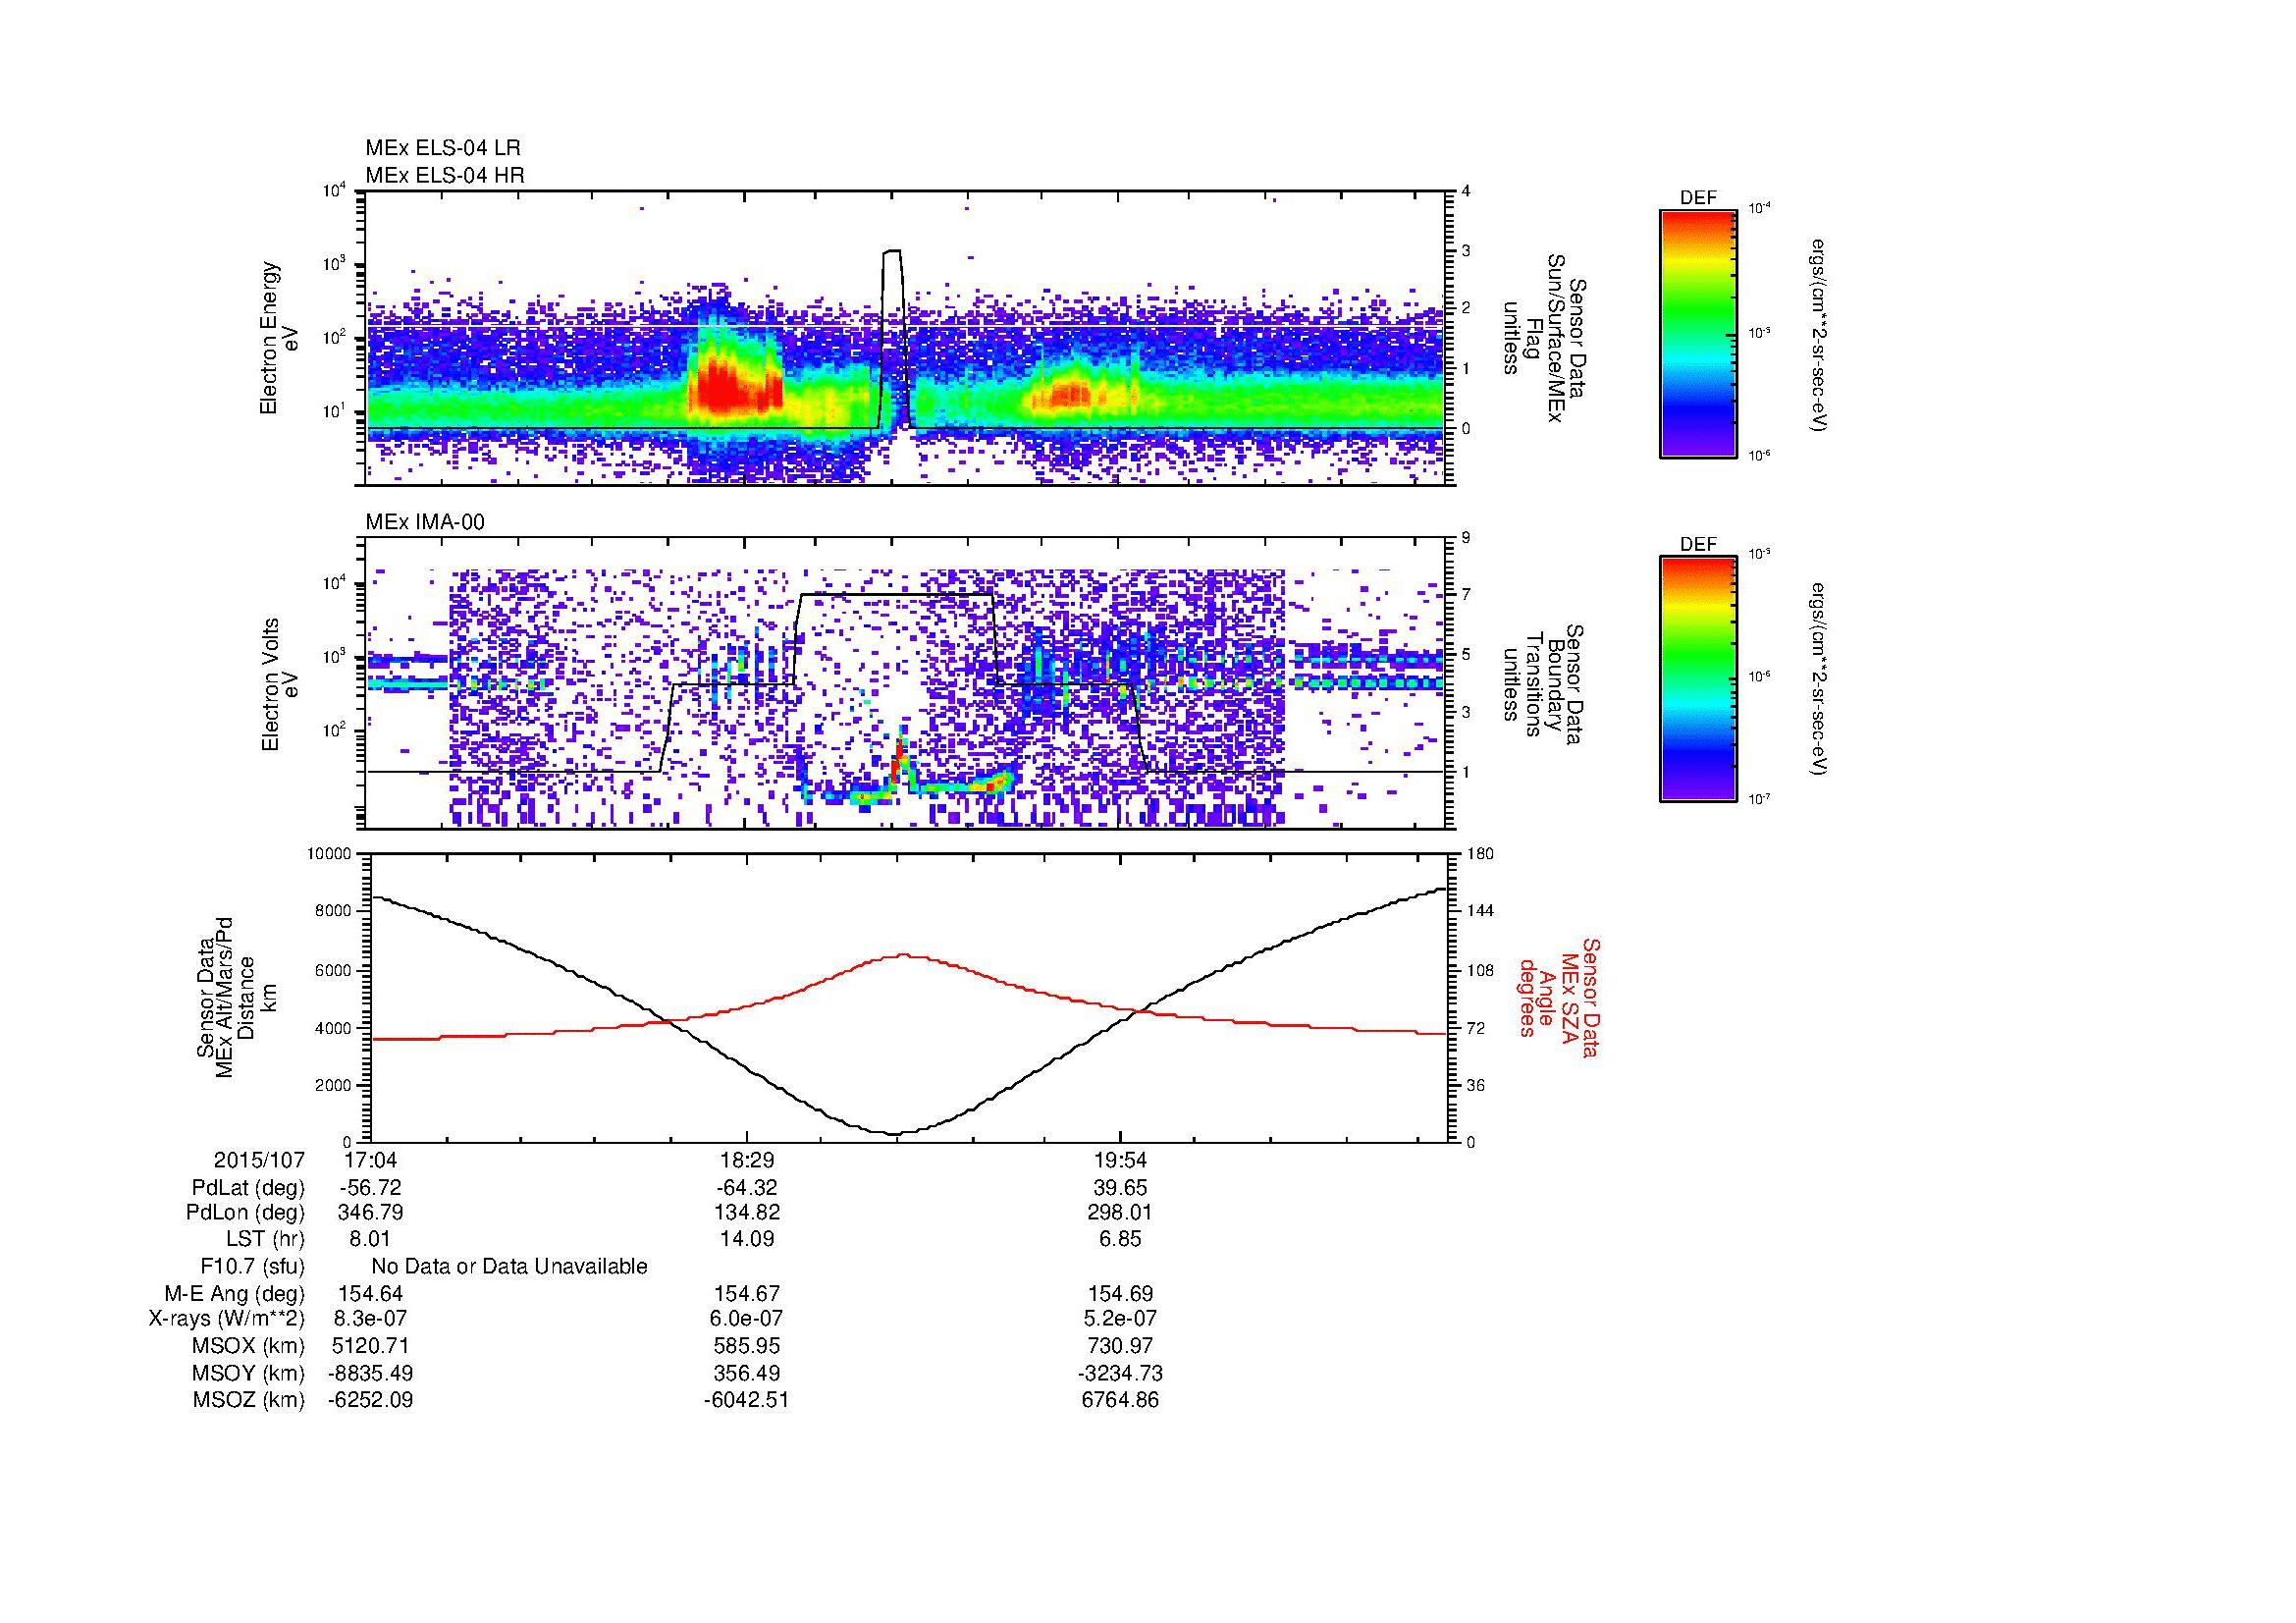Click the MSOZ value '6764.86'
The height and width of the screenshot is (1623, 2296).
tap(1120, 1400)
